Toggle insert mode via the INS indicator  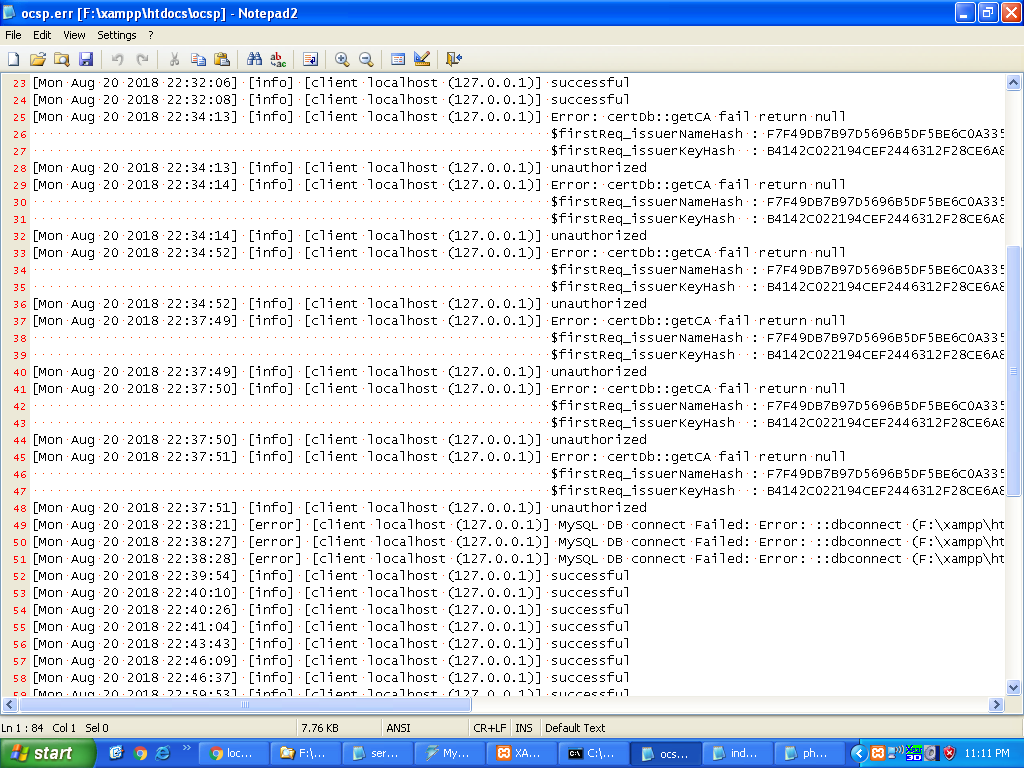click(x=524, y=728)
